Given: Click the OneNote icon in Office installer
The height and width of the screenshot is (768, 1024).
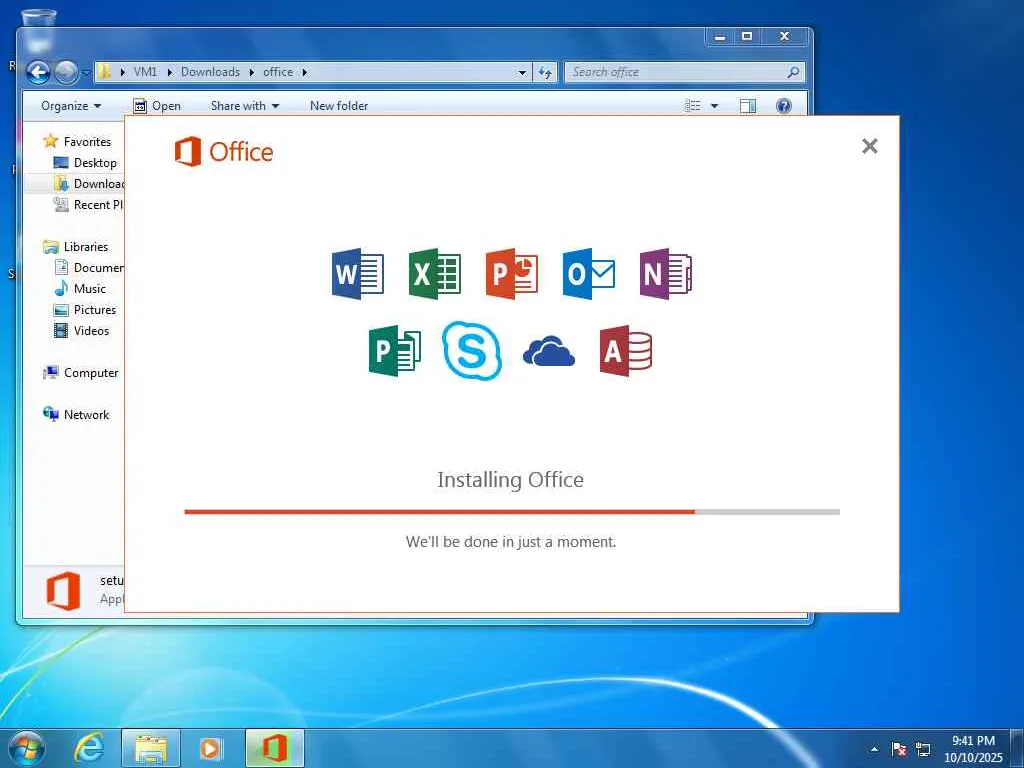Looking at the screenshot, I should [665, 274].
